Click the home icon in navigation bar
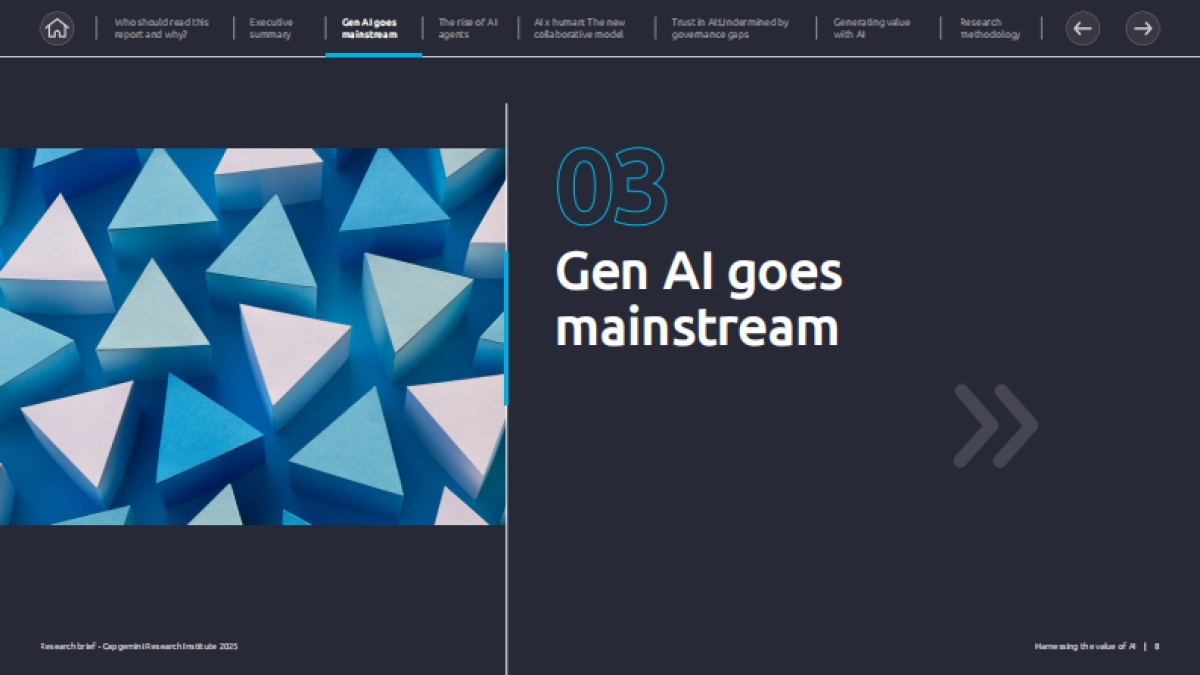 pos(57,28)
